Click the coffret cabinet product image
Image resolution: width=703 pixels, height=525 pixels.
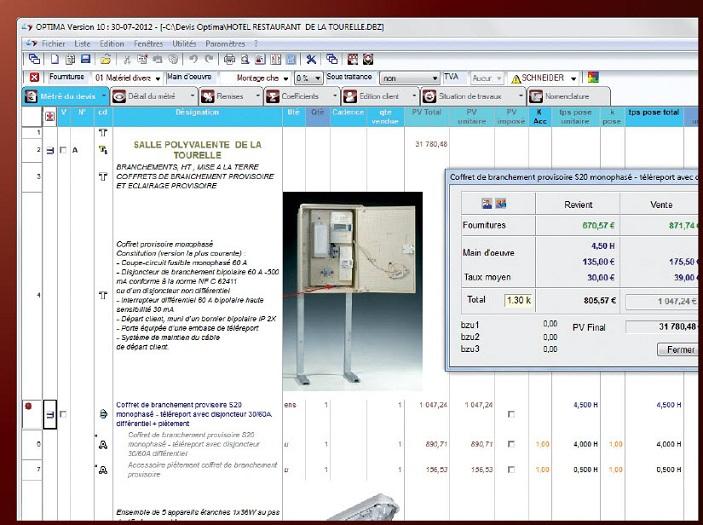pyautogui.click(x=353, y=291)
